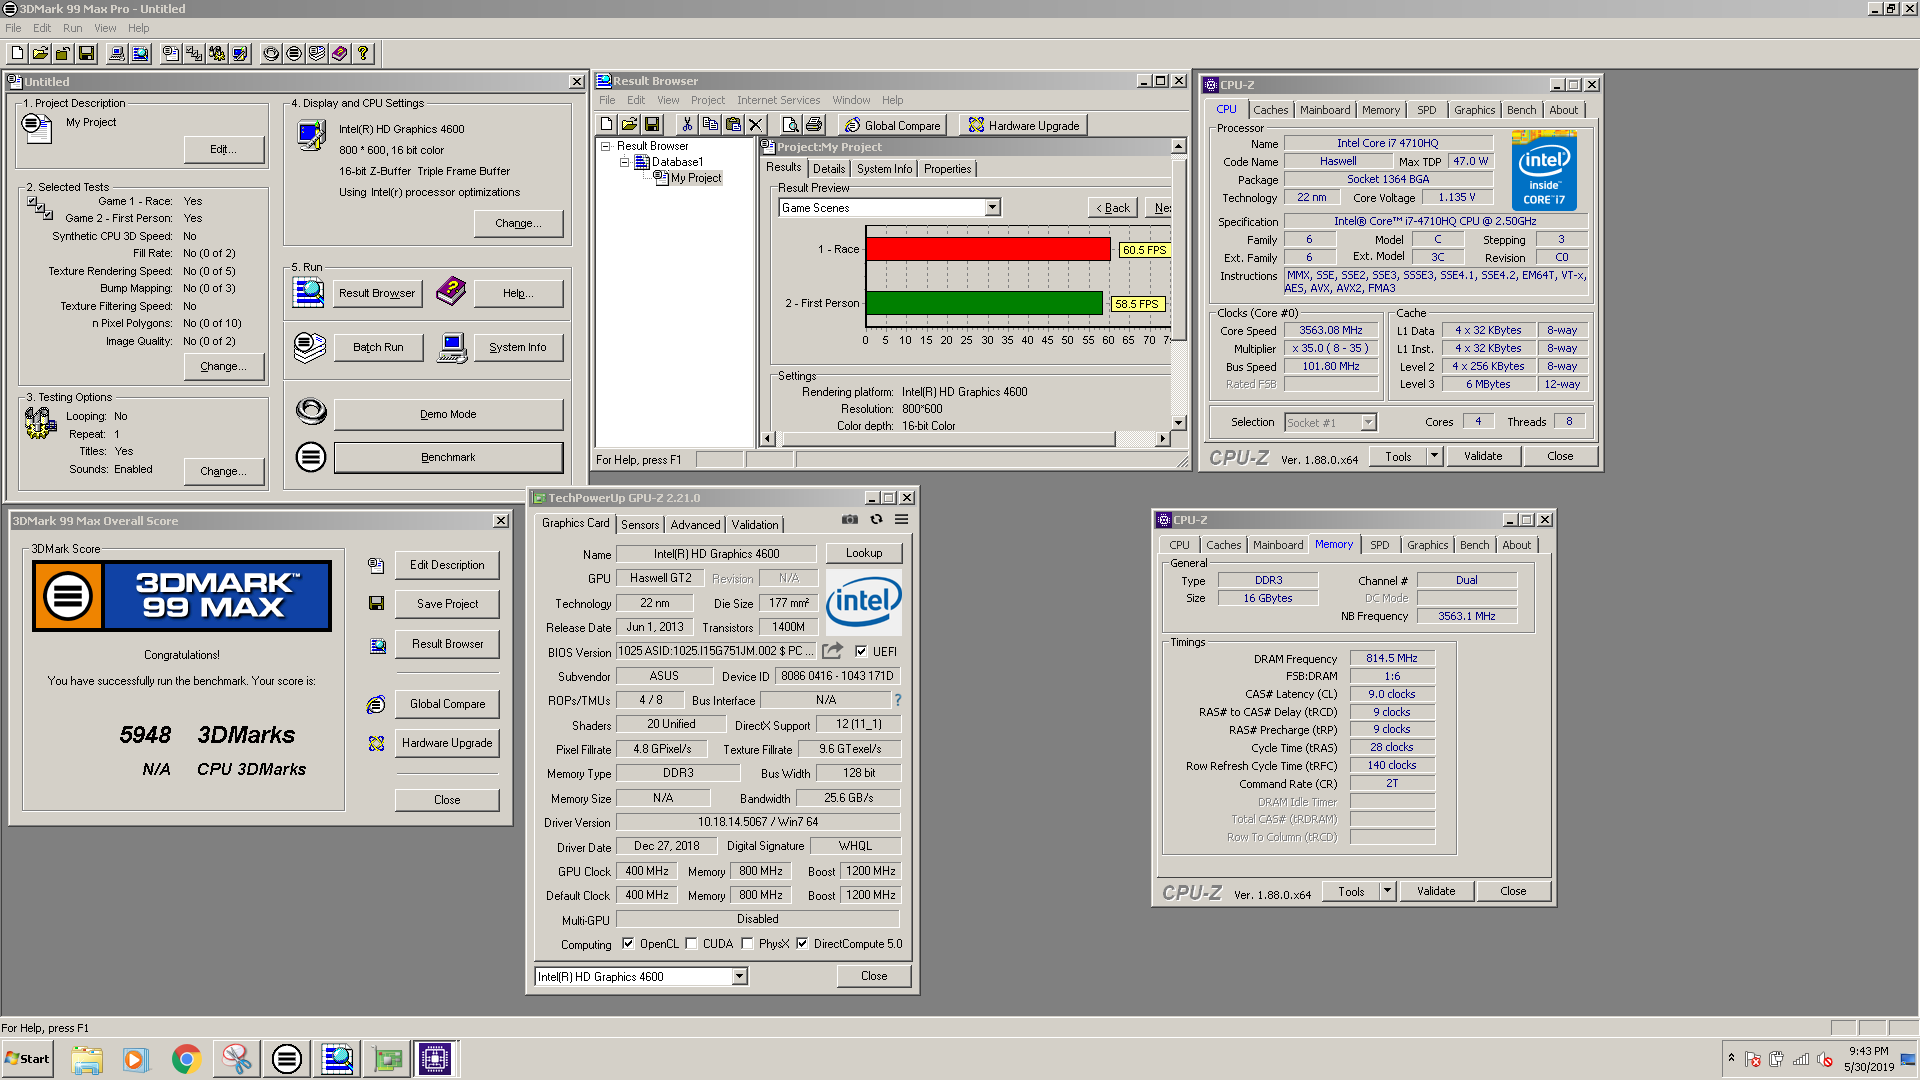Toggle CUDA checkbox in GPU-Z
The width and height of the screenshot is (1920, 1080).
[691, 943]
